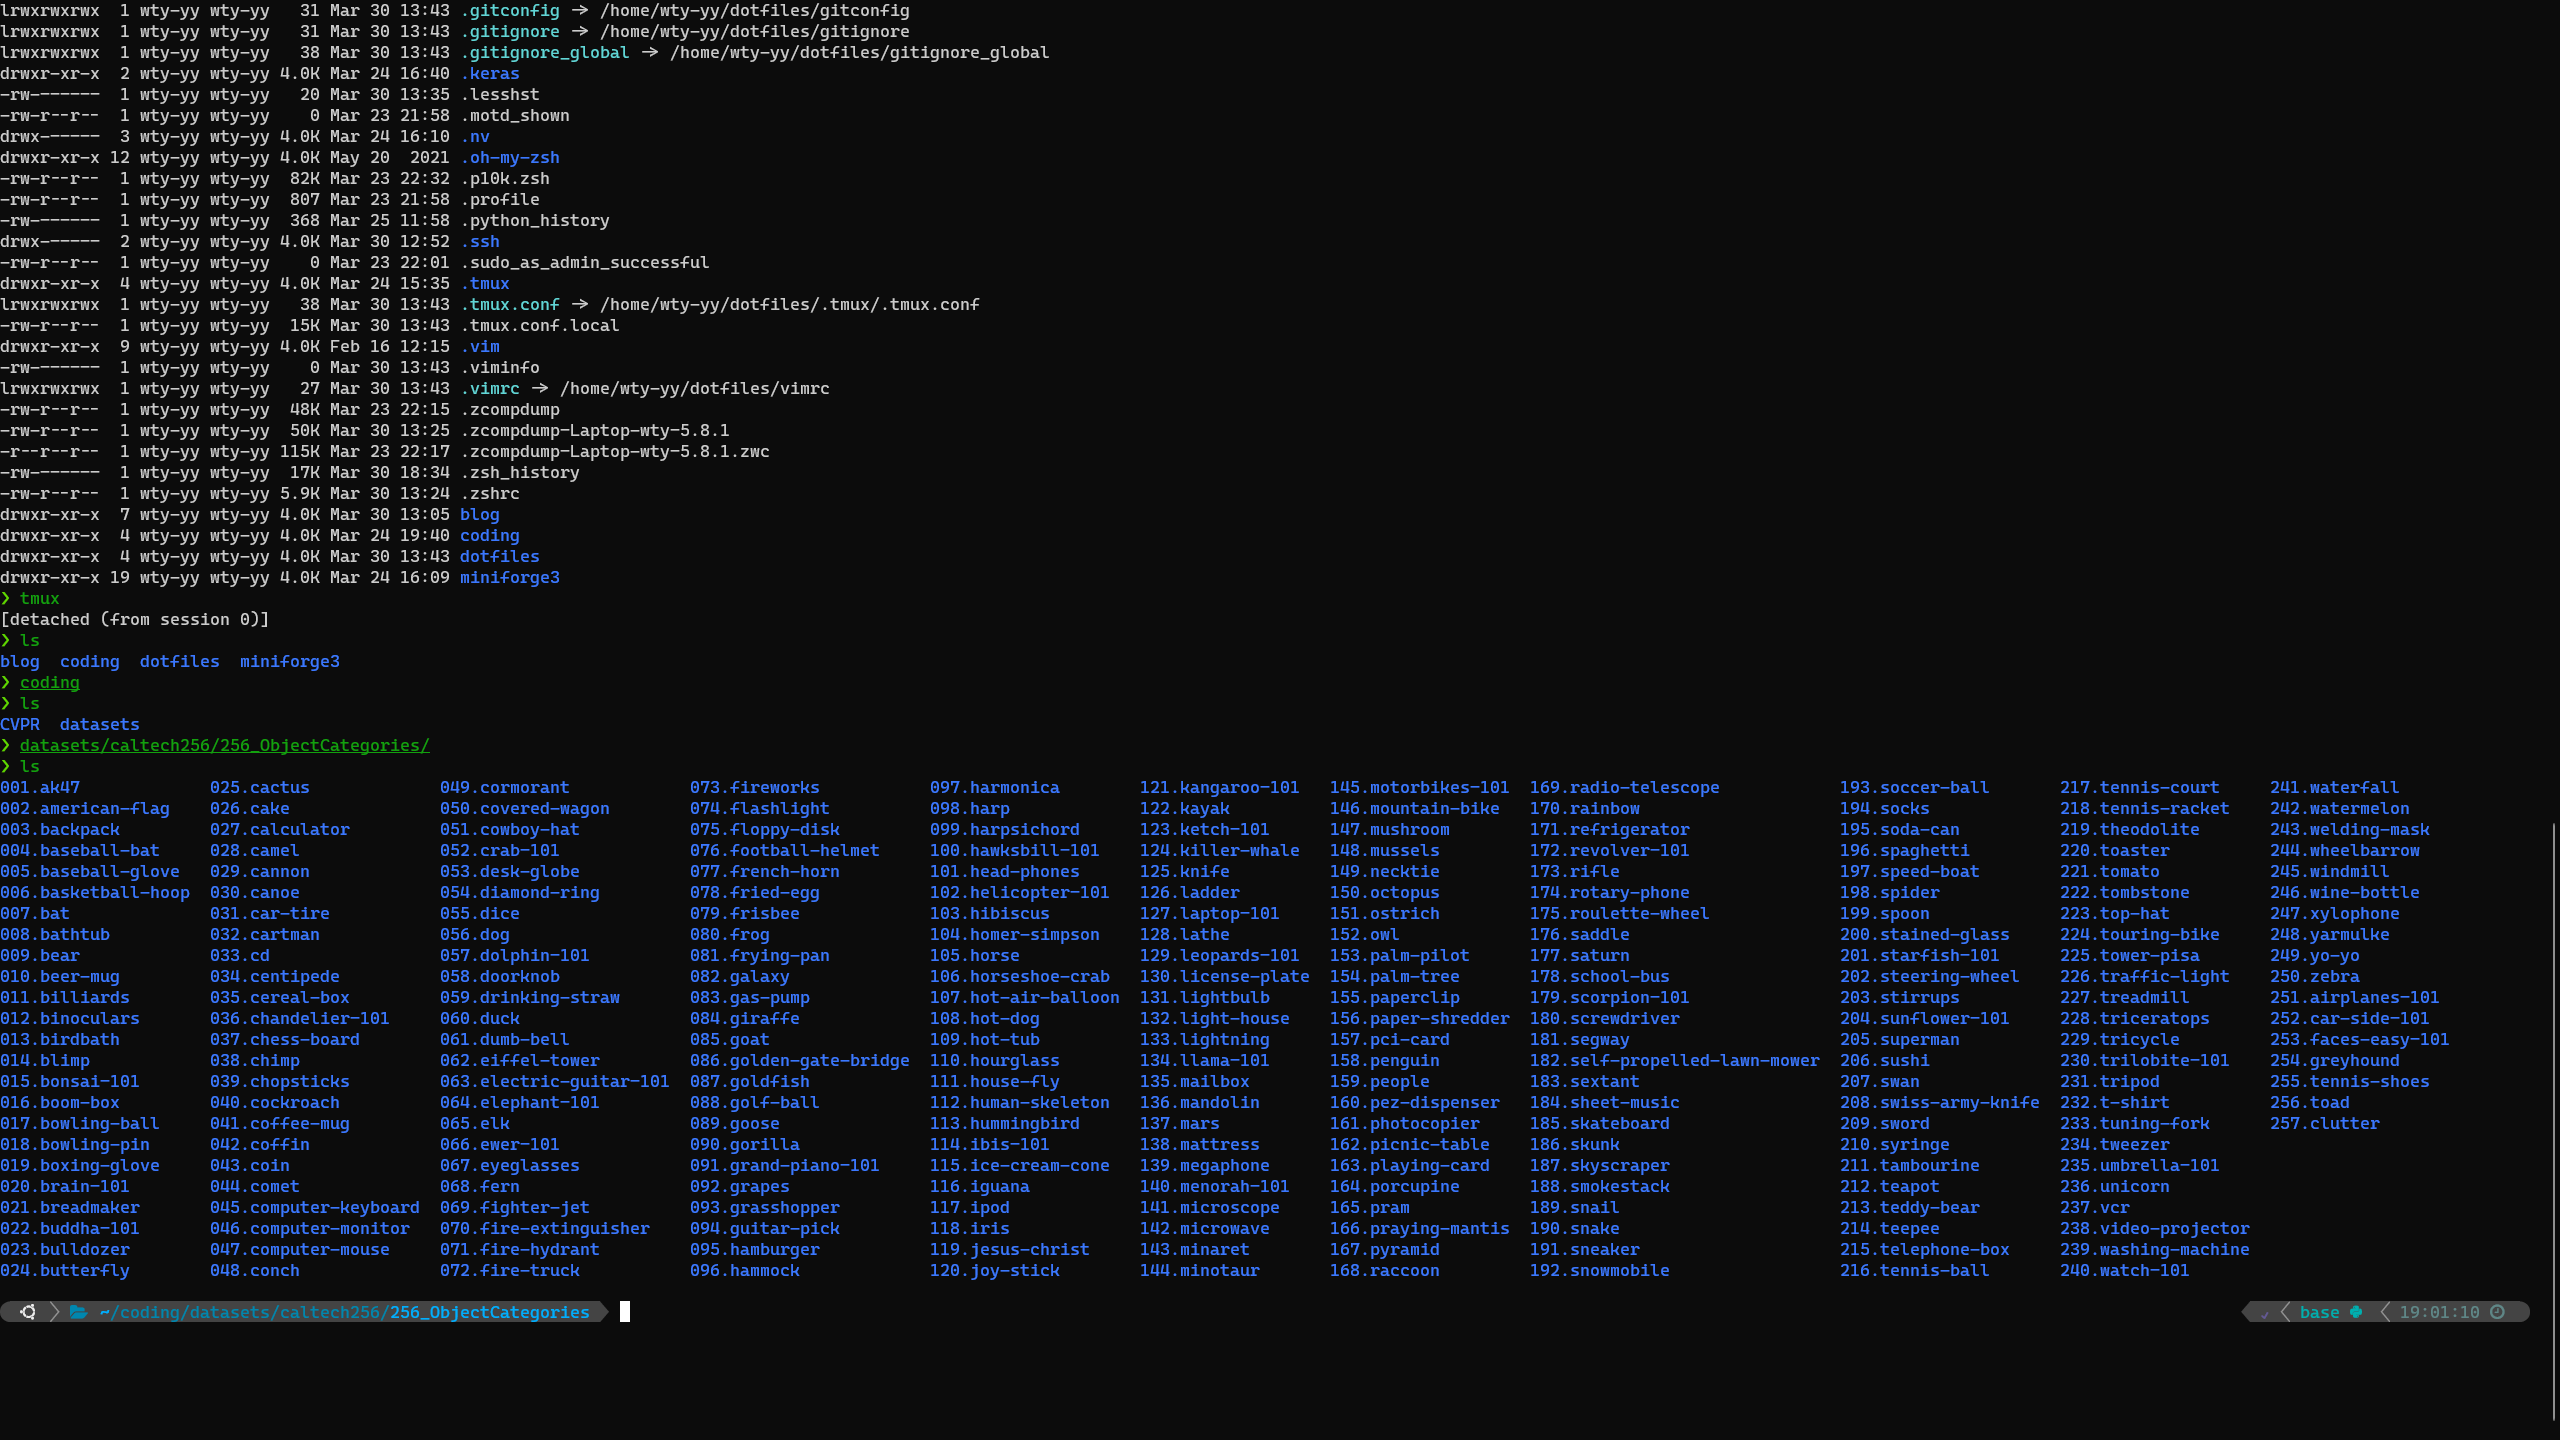
Task: Click the base conda environment label
Action: click(x=2319, y=1312)
